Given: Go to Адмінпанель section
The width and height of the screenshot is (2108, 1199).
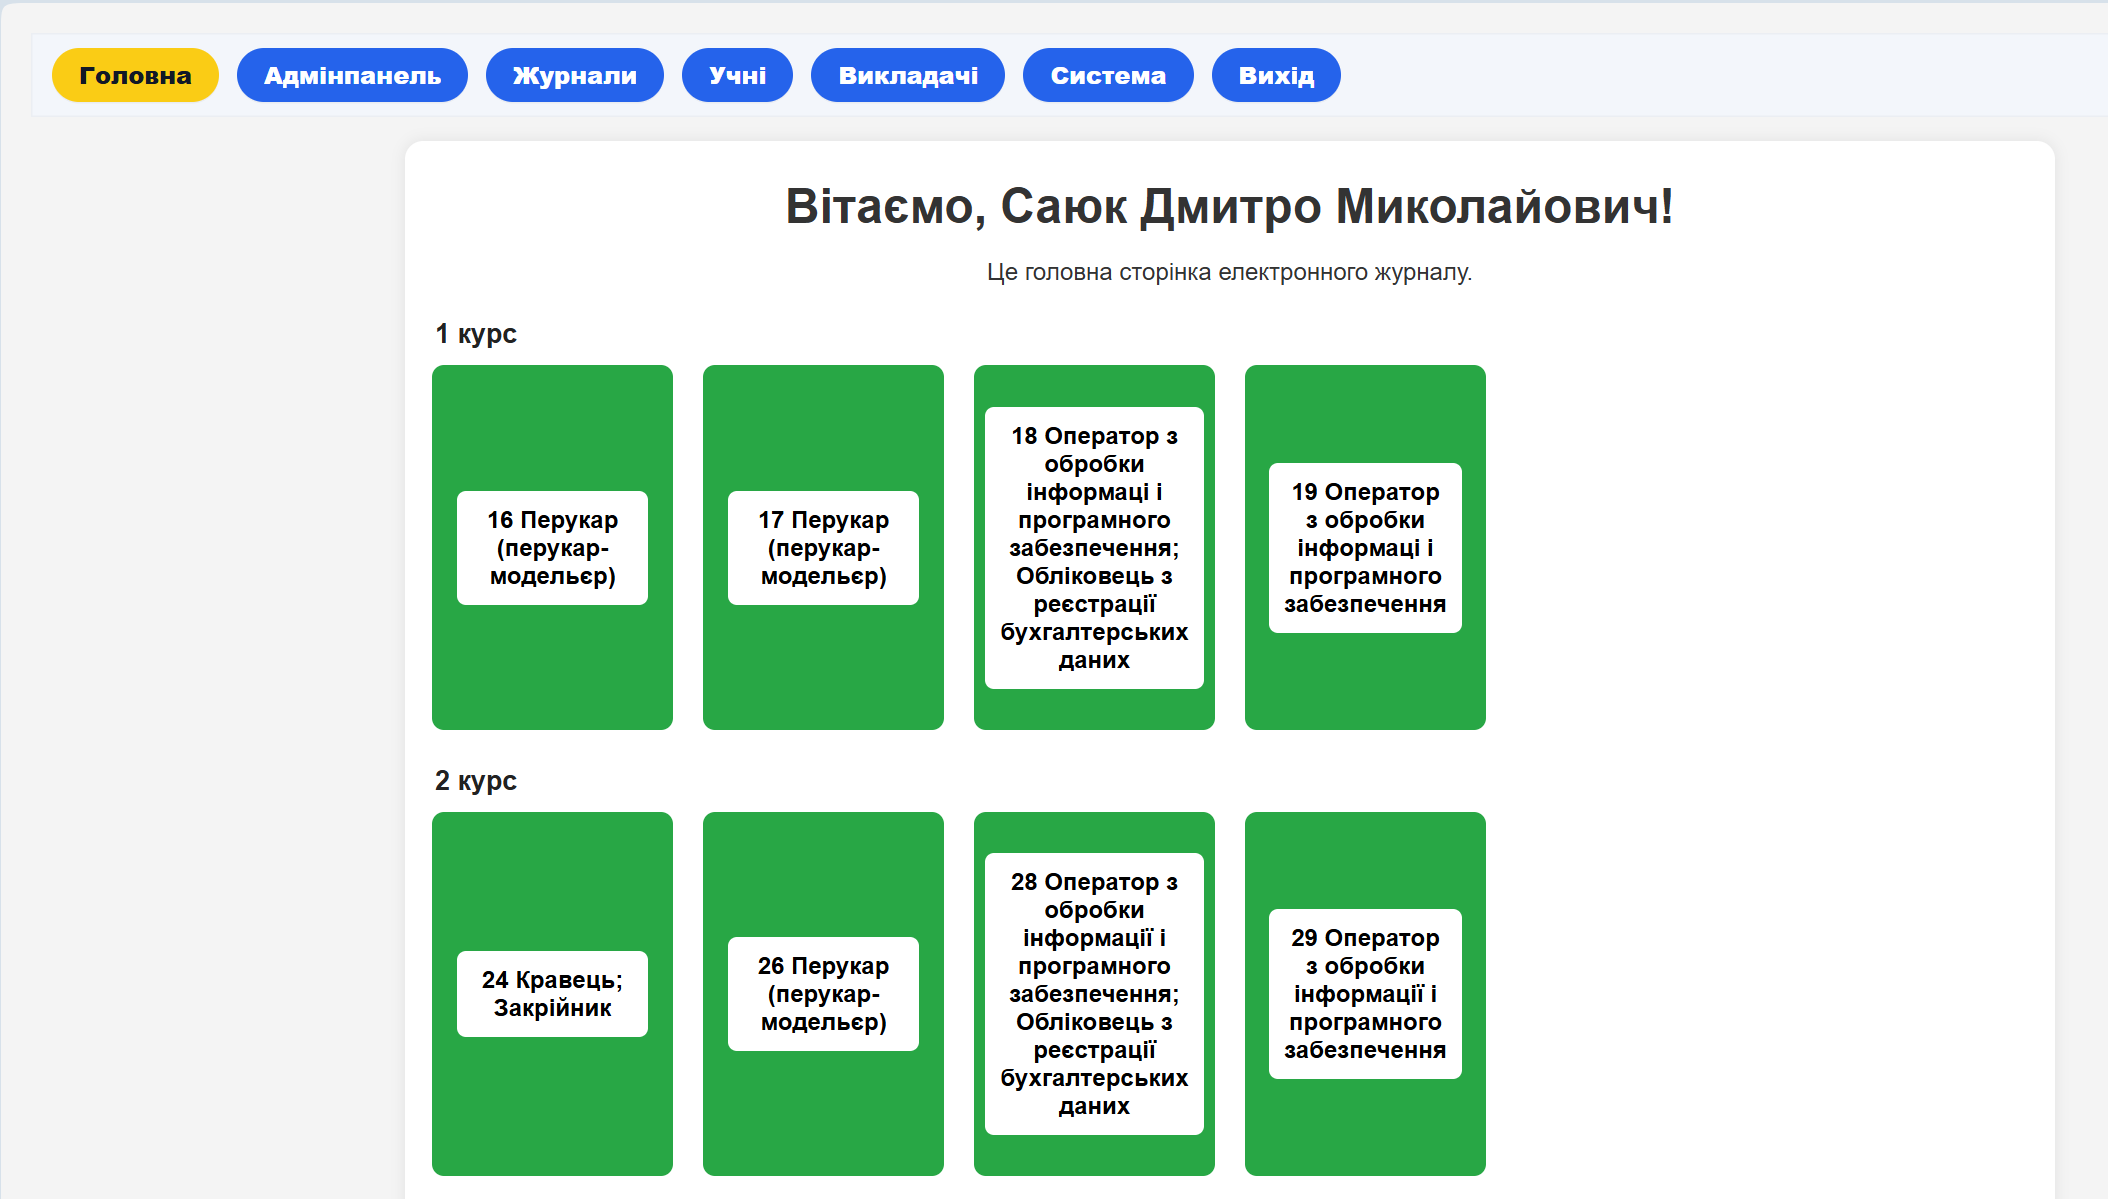Looking at the screenshot, I should (352, 75).
